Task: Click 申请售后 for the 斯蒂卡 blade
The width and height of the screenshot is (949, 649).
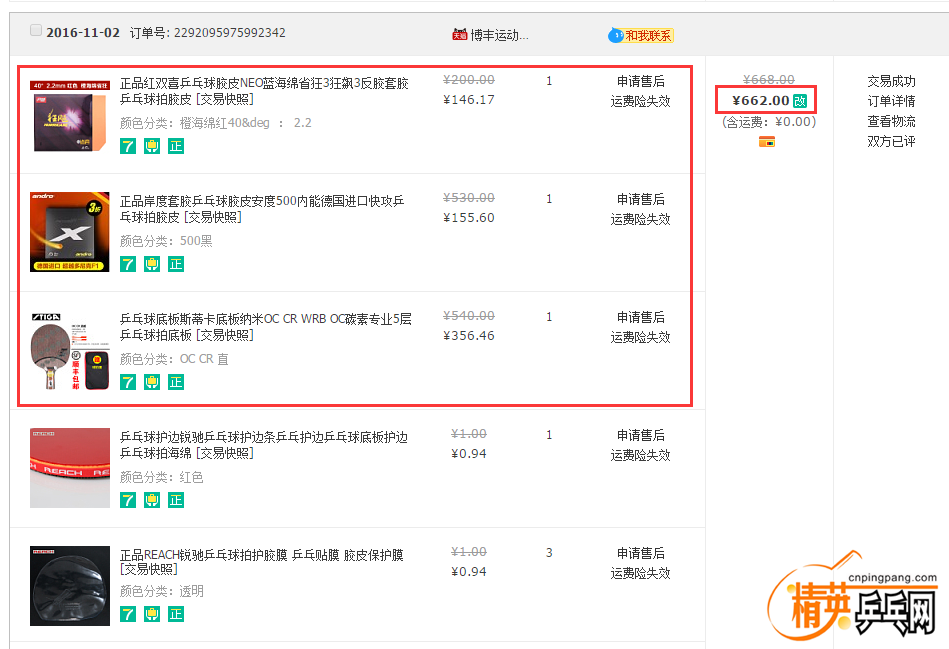Action: coord(640,317)
